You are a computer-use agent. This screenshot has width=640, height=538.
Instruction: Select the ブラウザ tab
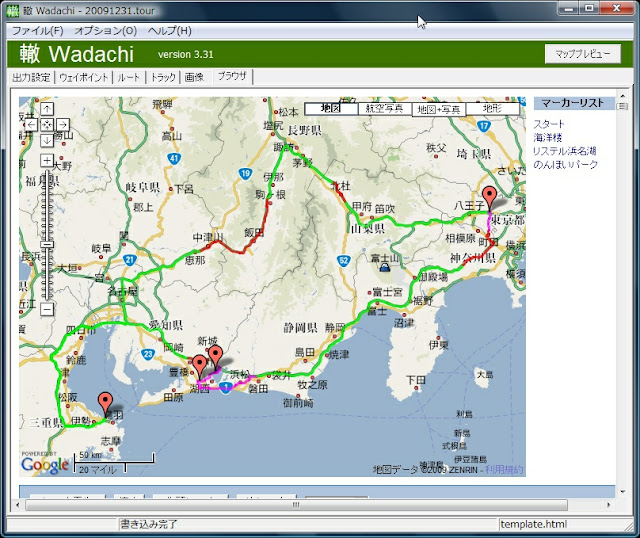point(232,76)
